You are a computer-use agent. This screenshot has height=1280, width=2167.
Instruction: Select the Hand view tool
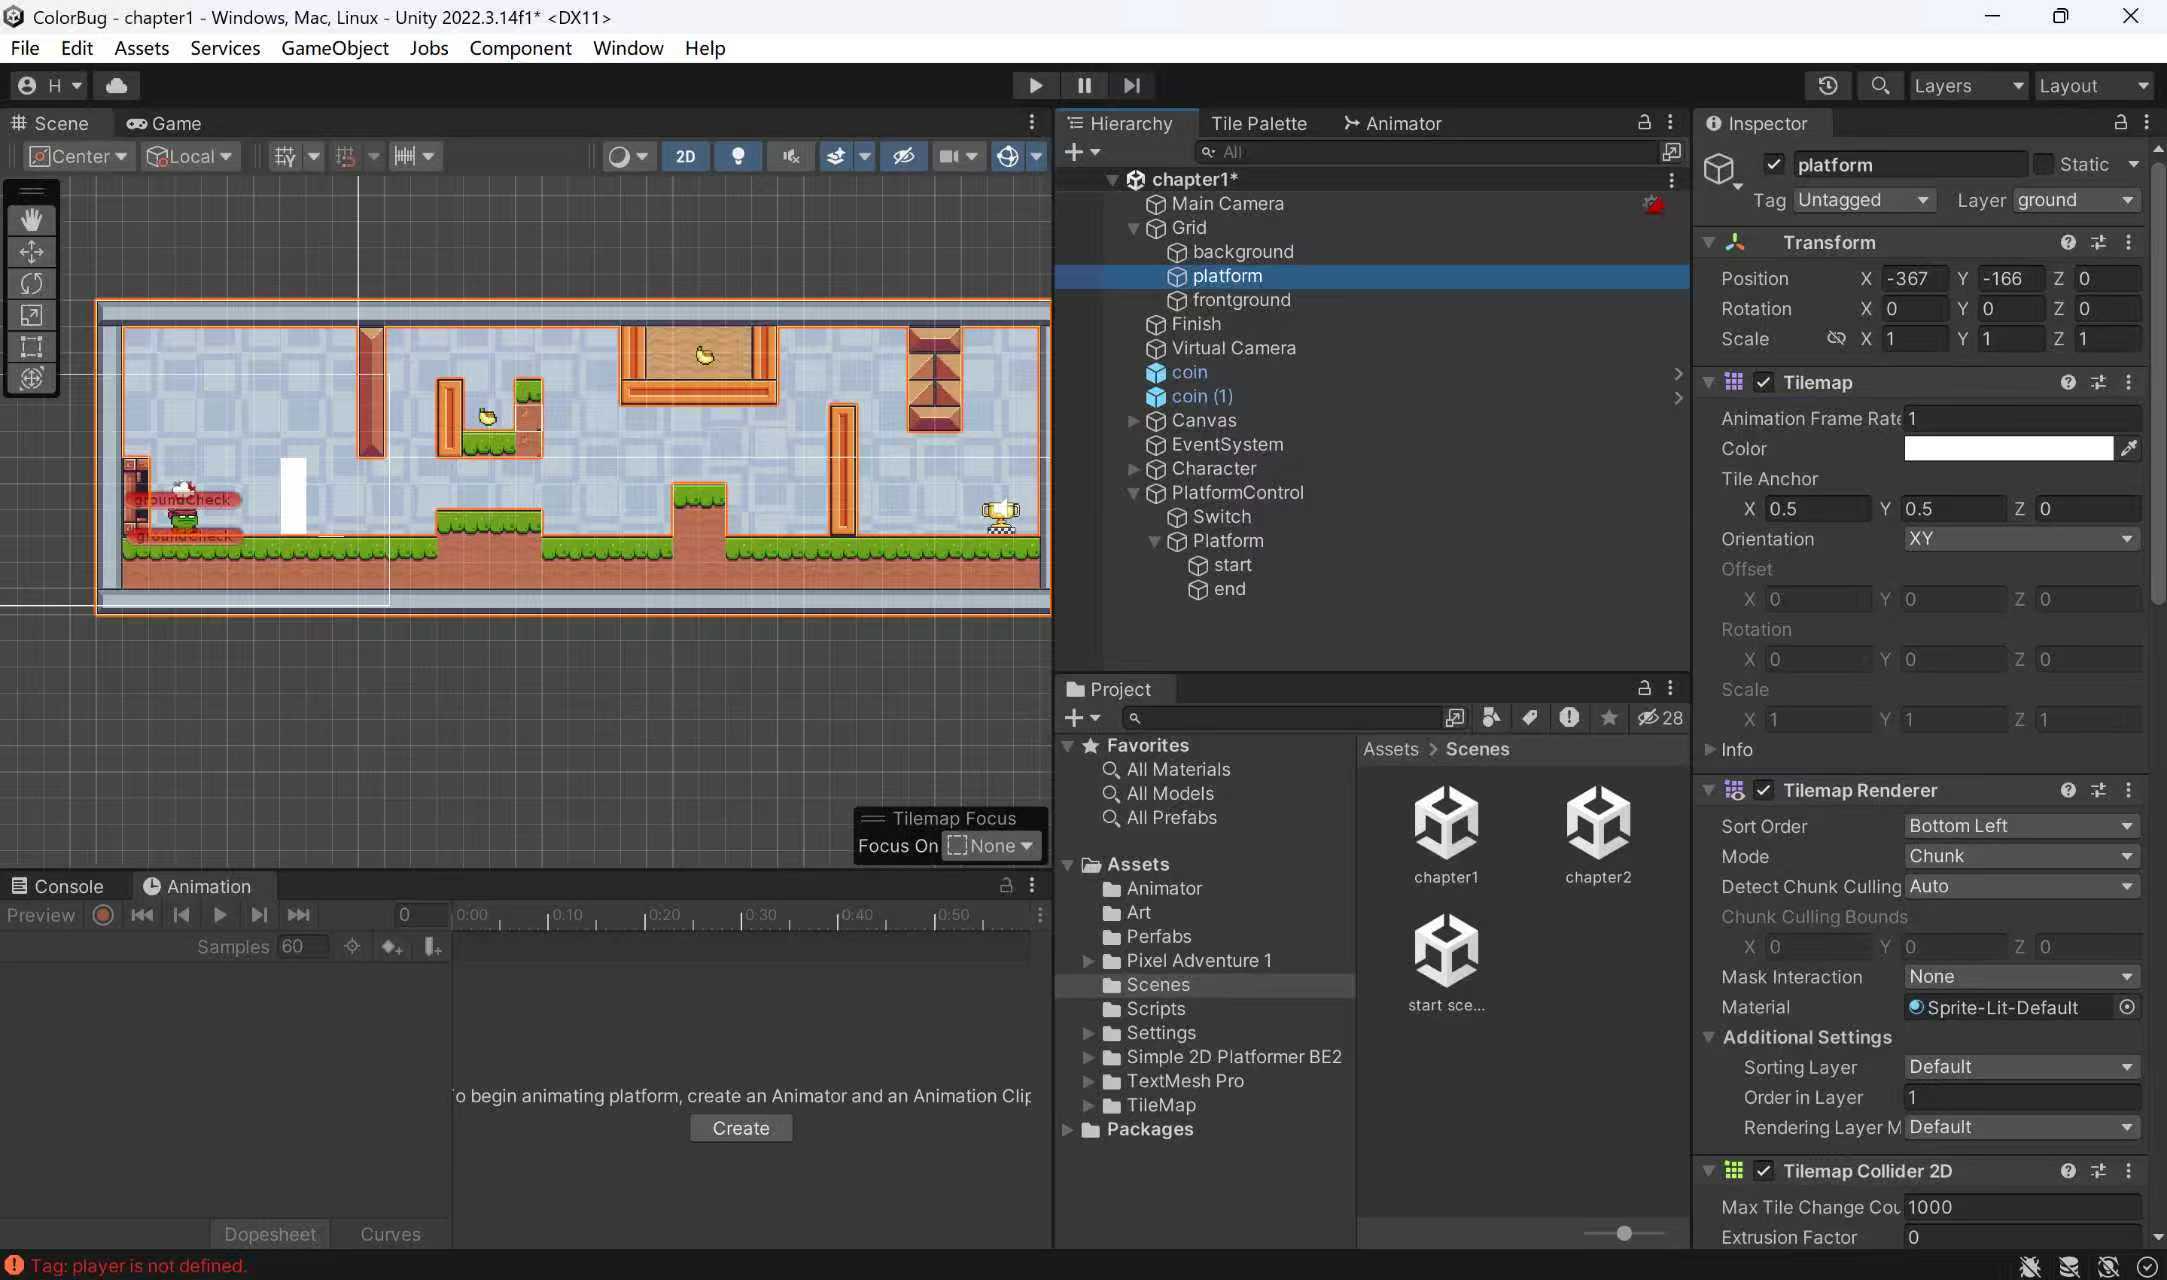click(31, 220)
